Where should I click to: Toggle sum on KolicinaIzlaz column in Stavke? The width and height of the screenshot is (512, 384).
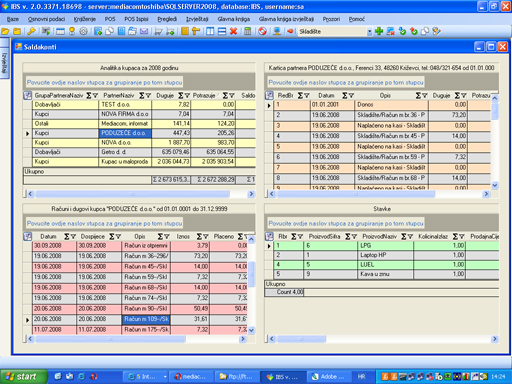point(455,237)
